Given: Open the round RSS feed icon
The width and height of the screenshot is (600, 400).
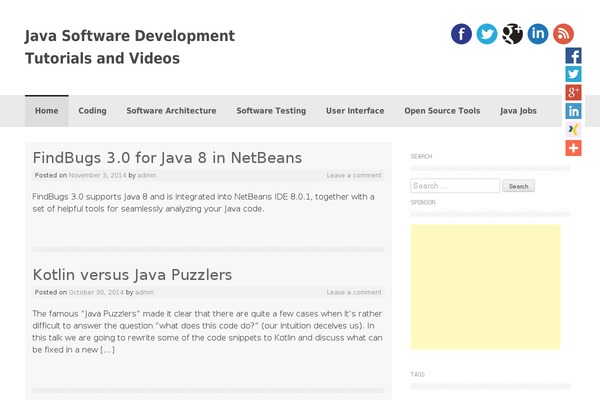Looking at the screenshot, I should (x=563, y=34).
